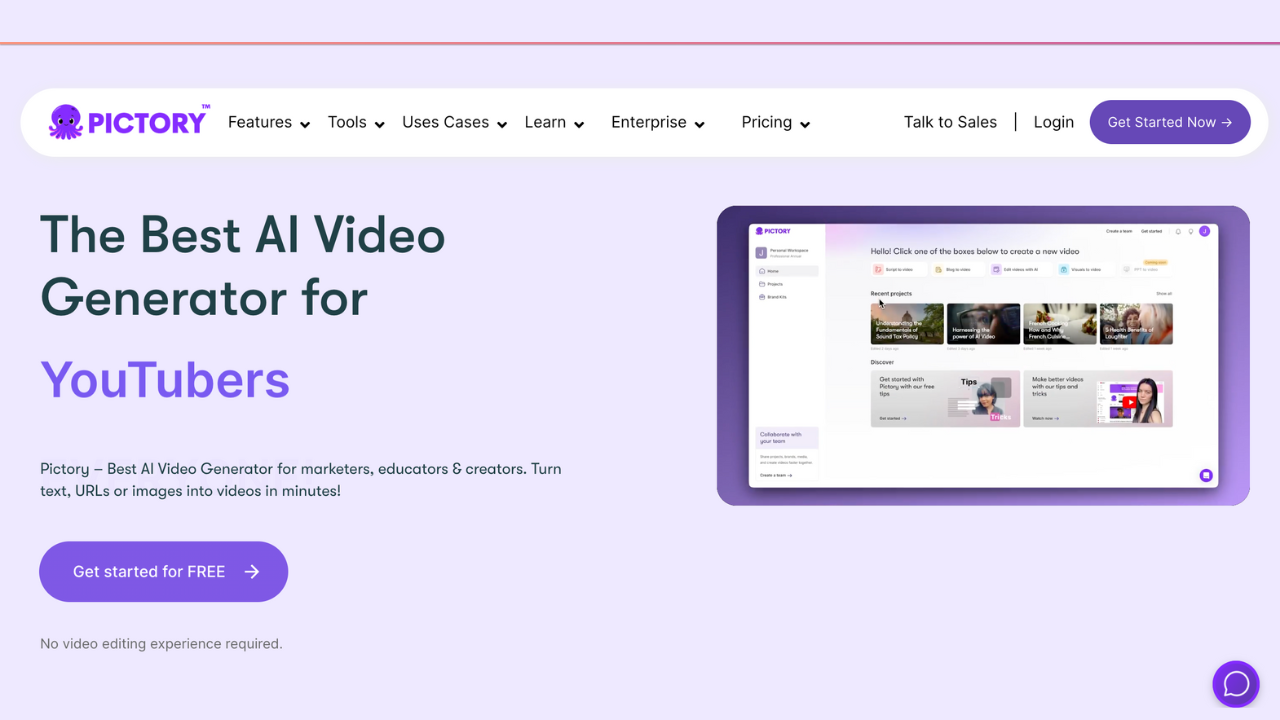Open the Pricing menu item
Viewport: 1280px width, 720px height.
[x=775, y=123]
